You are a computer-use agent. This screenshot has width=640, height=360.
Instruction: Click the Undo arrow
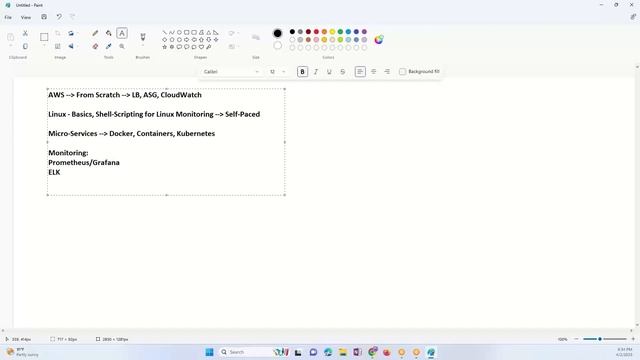[x=59, y=17]
